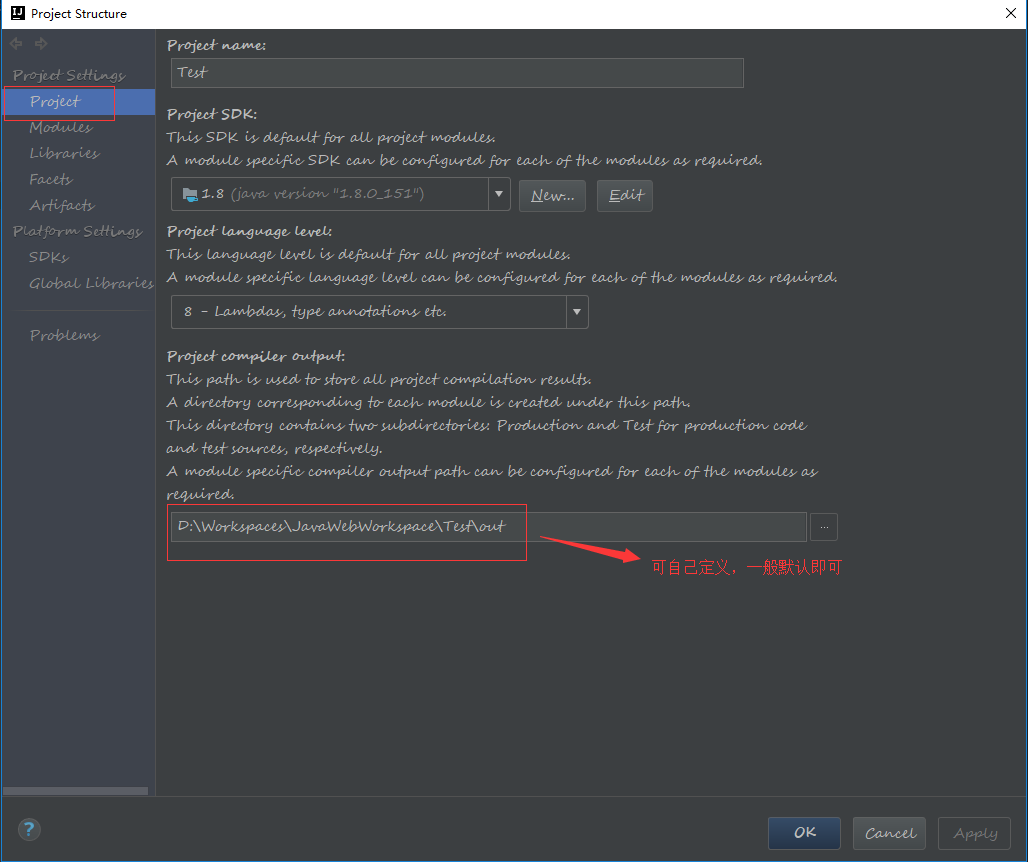Click the Cancel button
Screen dimensions: 1028x862
point(889,833)
